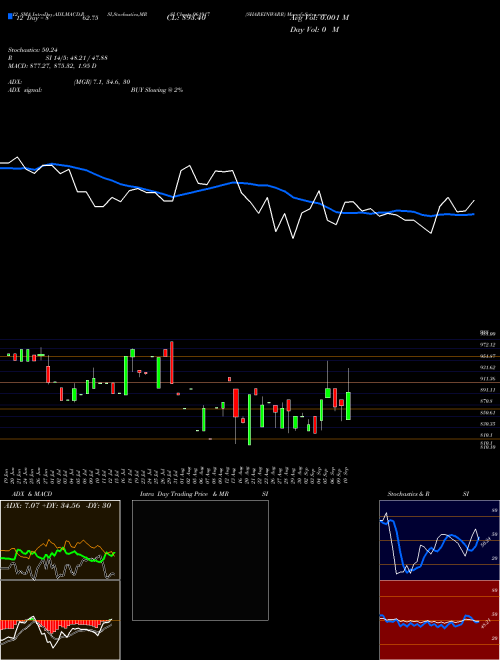Screen dimensions: 500x660
Task: Click the 870.8 price axis label
Action: [487, 401]
